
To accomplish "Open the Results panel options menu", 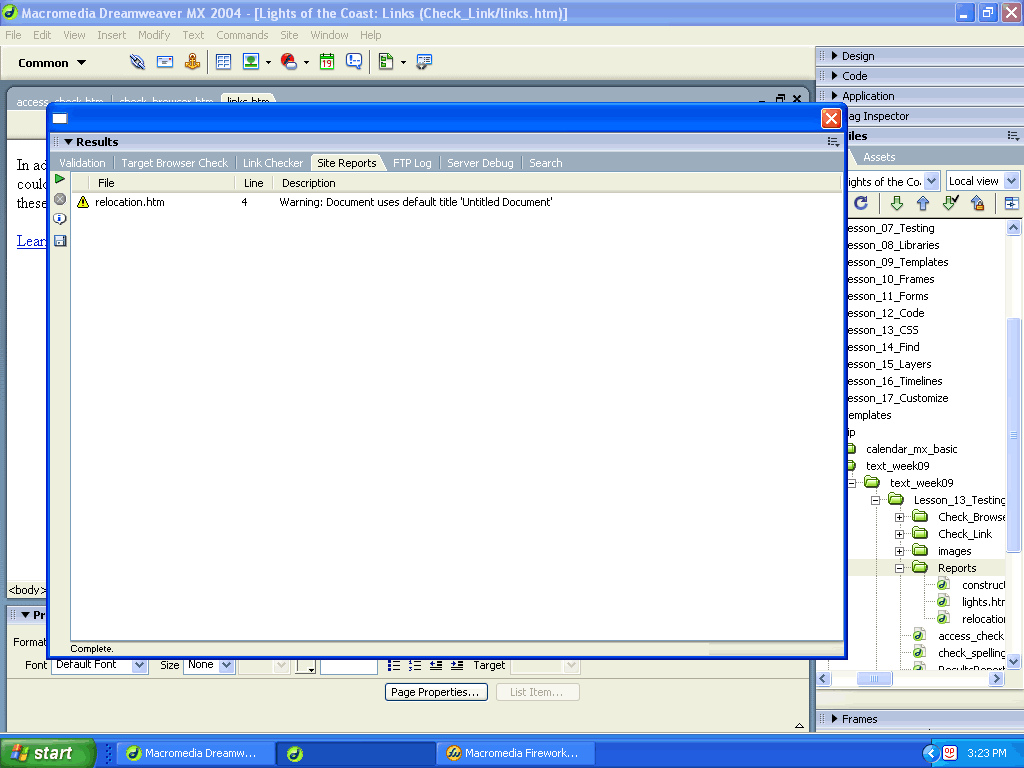I will click(833, 142).
